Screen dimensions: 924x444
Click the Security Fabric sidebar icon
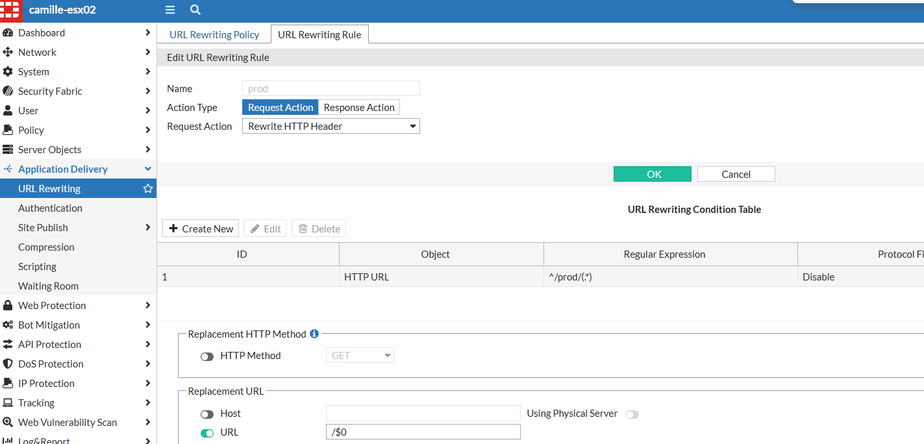click(x=8, y=91)
